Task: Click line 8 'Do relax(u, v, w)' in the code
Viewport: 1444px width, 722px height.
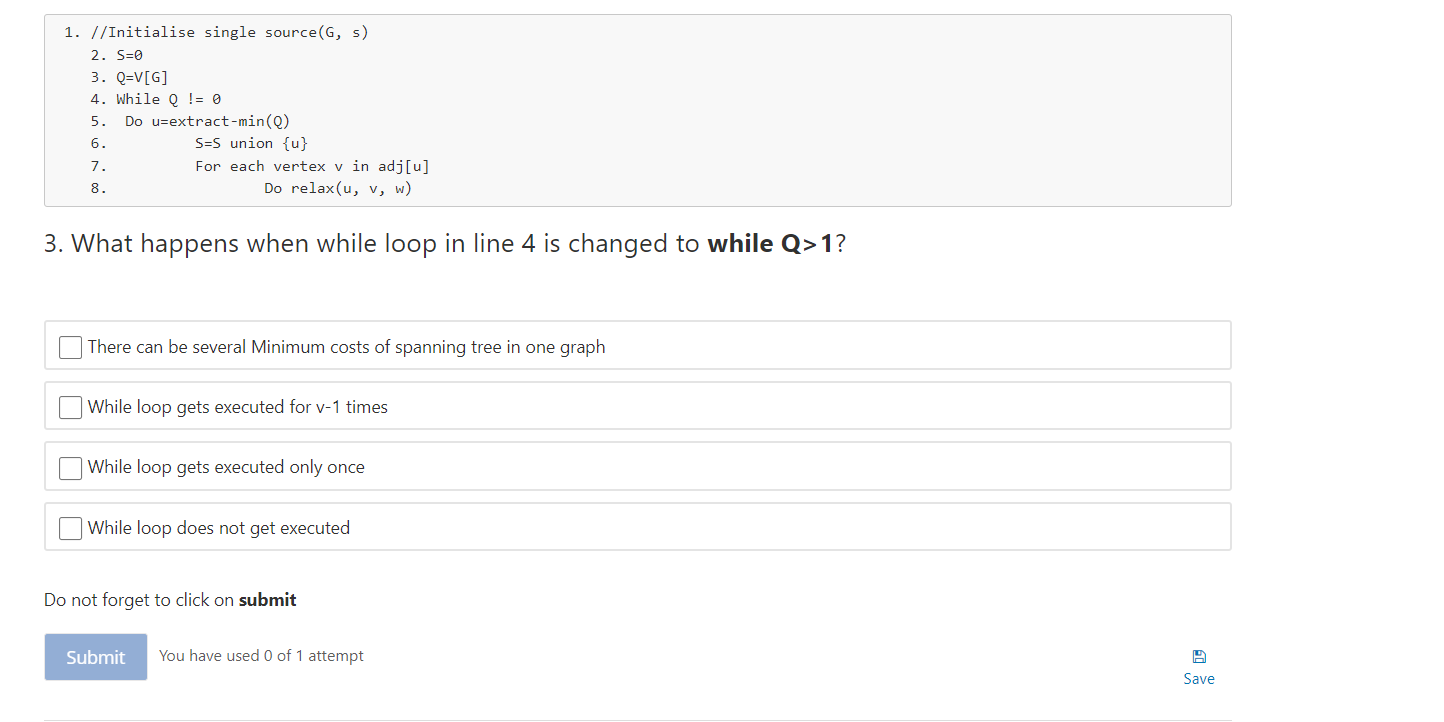Action: tap(336, 188)
